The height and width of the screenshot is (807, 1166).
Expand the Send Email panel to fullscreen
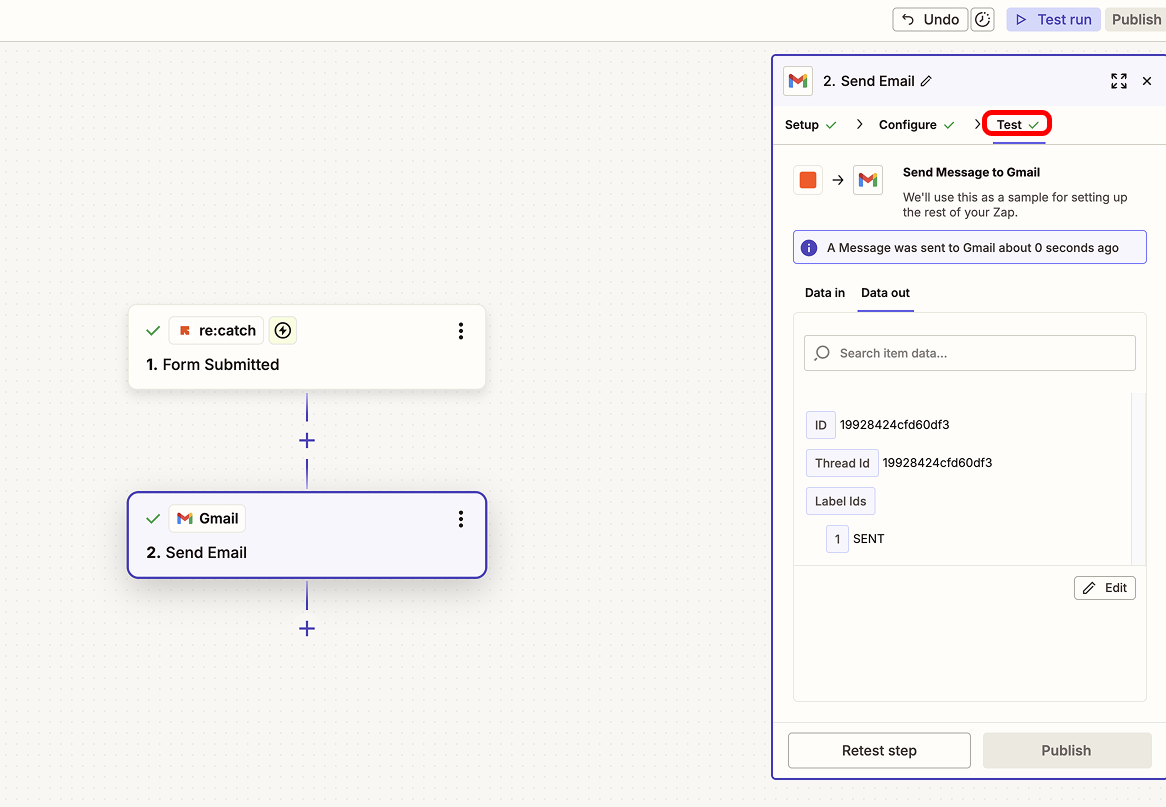(x=1119, y=81)
